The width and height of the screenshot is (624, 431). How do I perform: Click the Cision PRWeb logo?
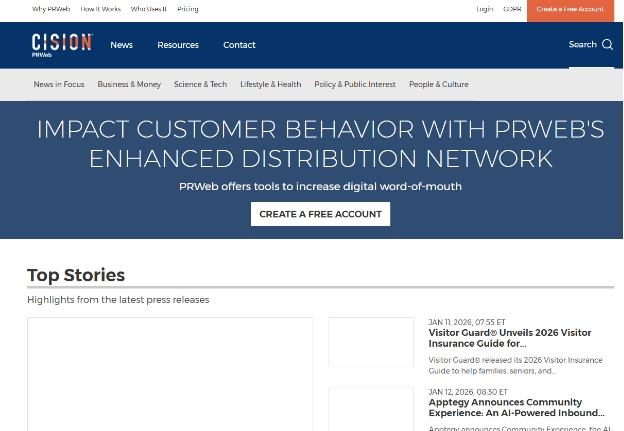point(61,44)
